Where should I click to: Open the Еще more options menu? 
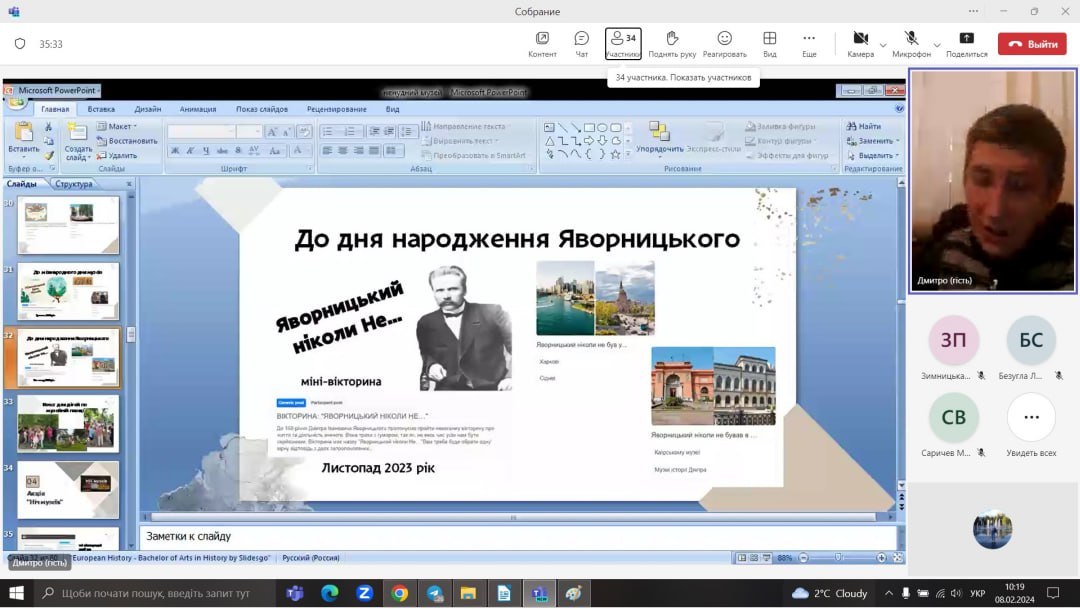[809, 43]
